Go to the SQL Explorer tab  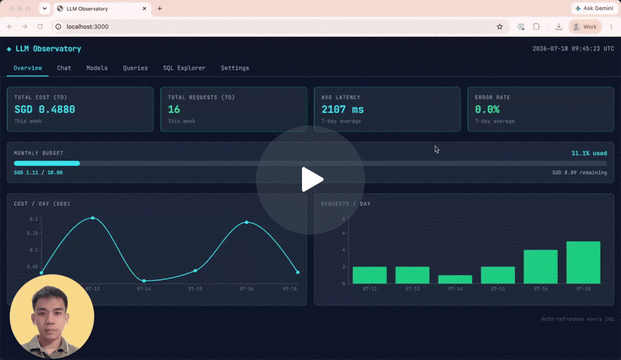[184, 68]
